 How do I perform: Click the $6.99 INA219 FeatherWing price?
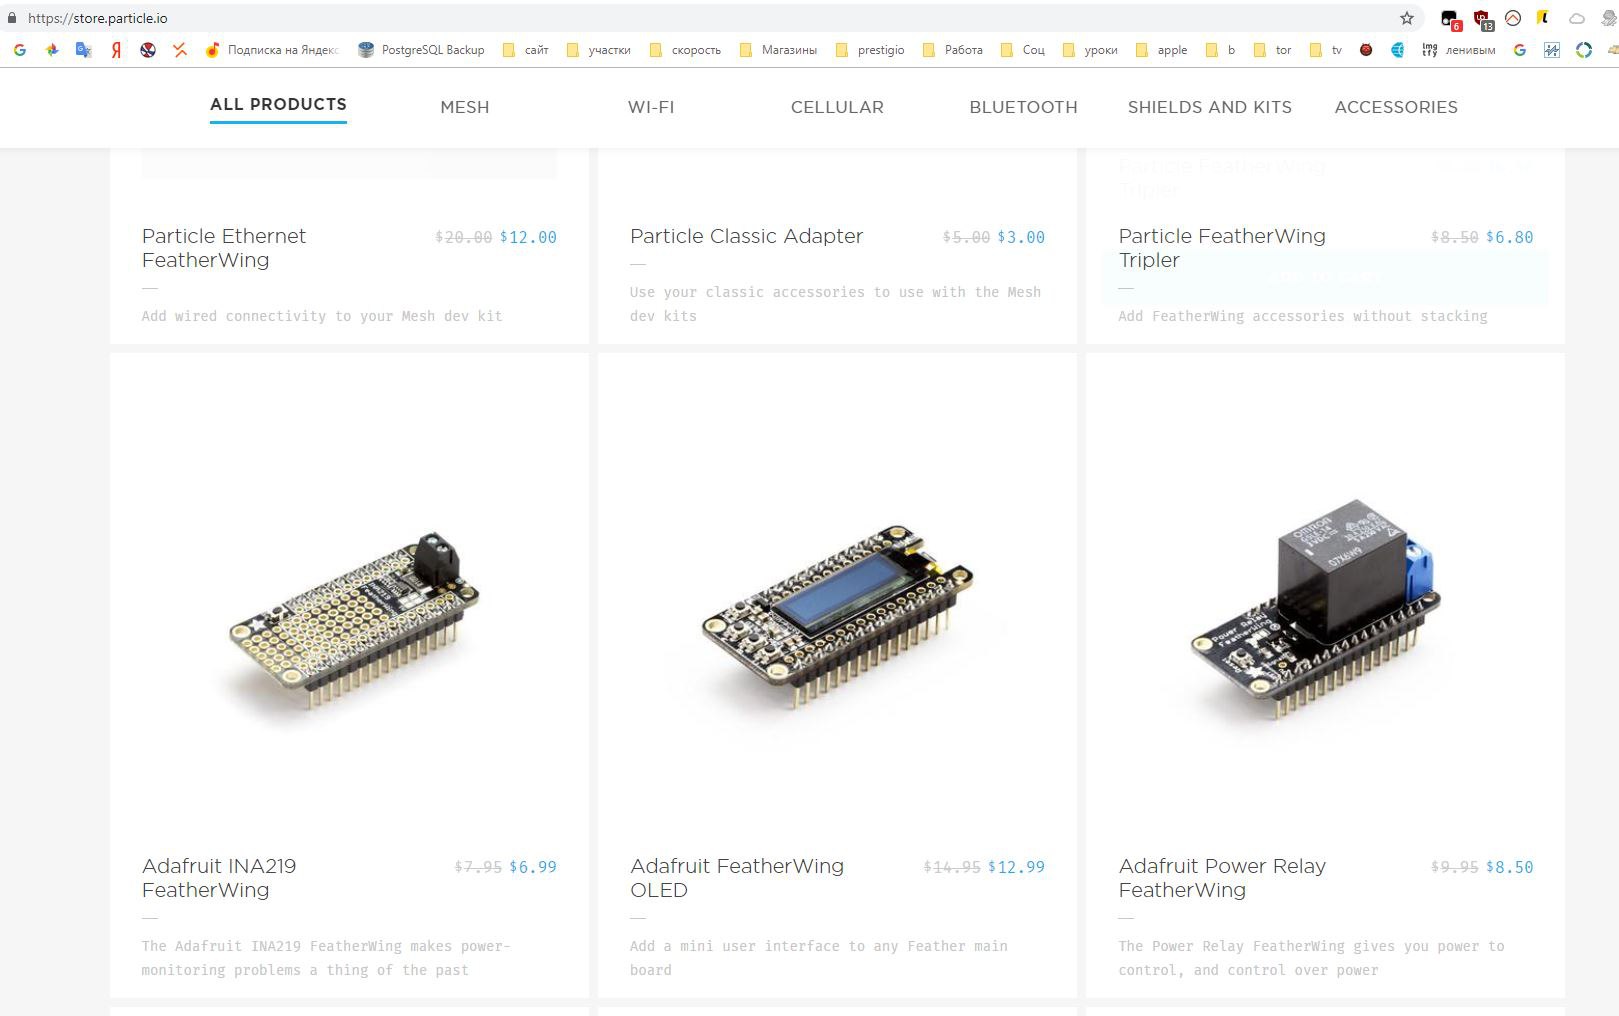pos(533,867)
